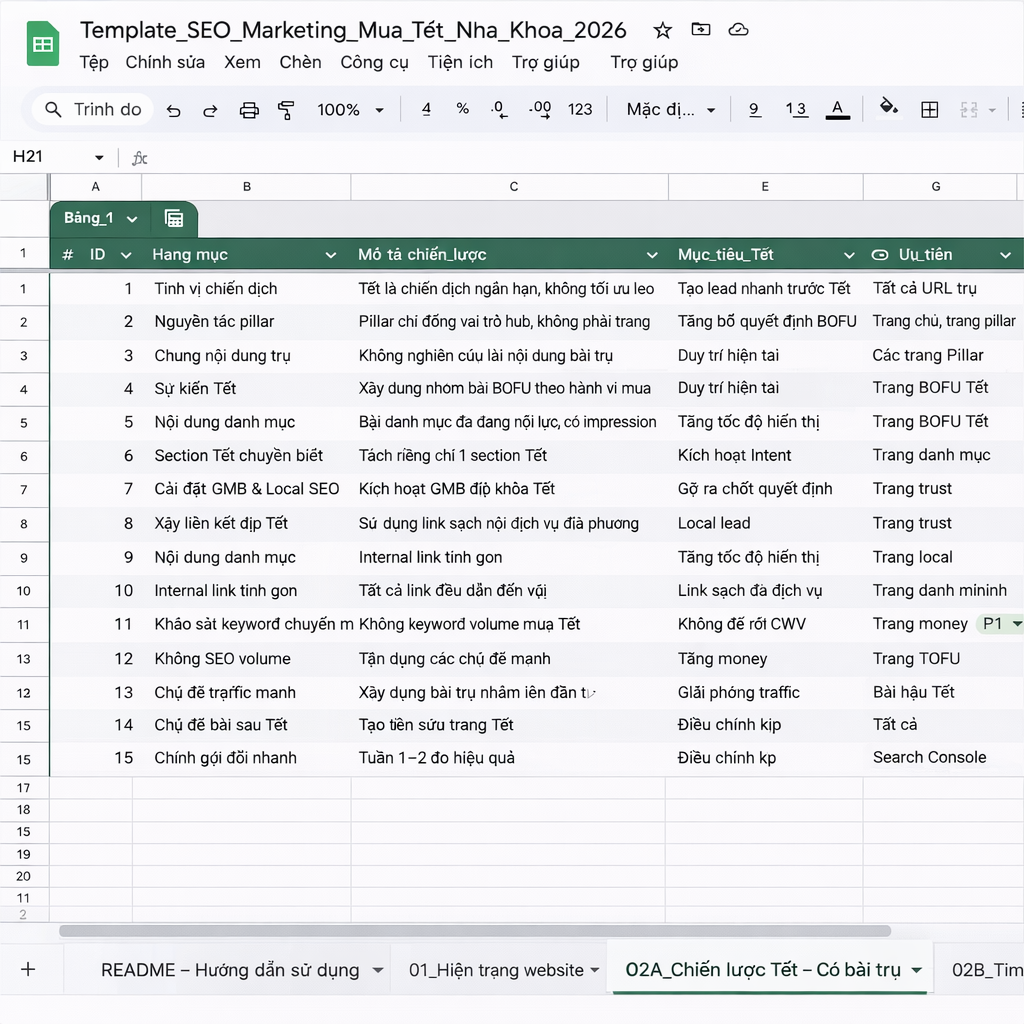Open the Chèn menu

tap(300, 63)
